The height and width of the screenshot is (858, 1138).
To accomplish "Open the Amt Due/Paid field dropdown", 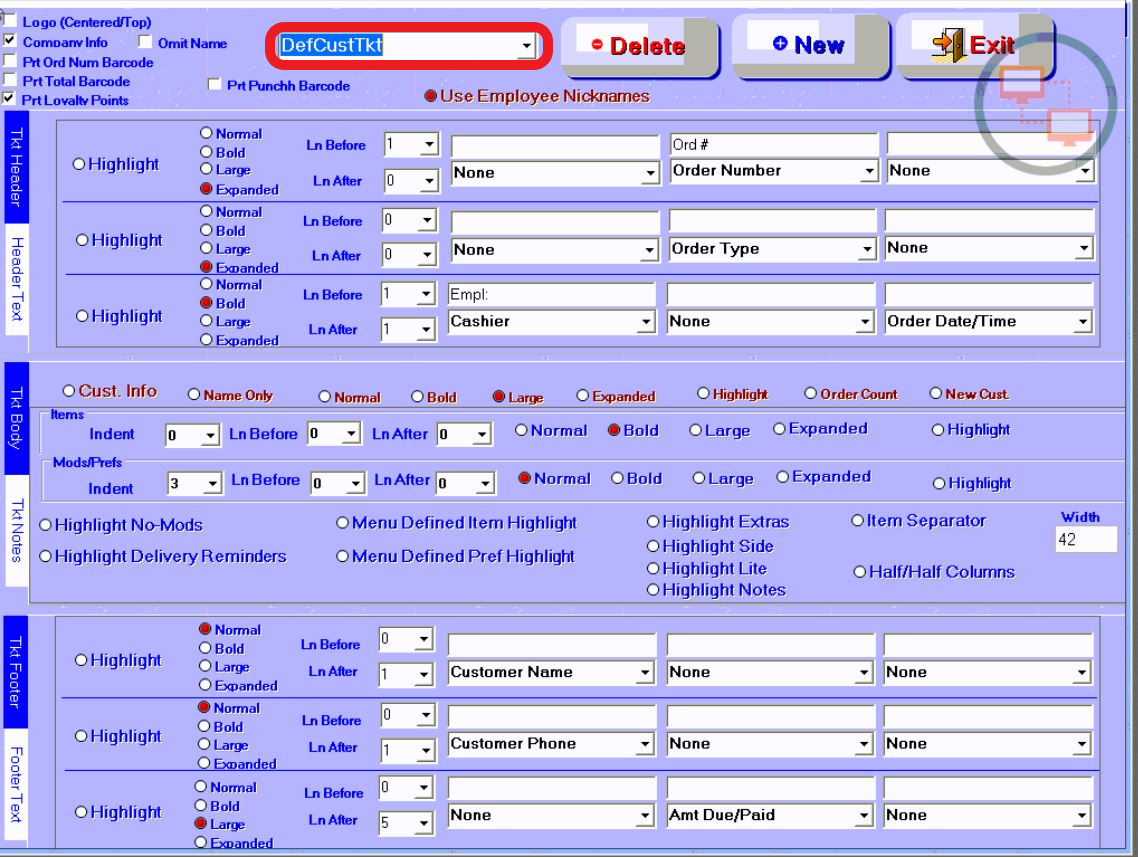I will click(x=862, y=816).
